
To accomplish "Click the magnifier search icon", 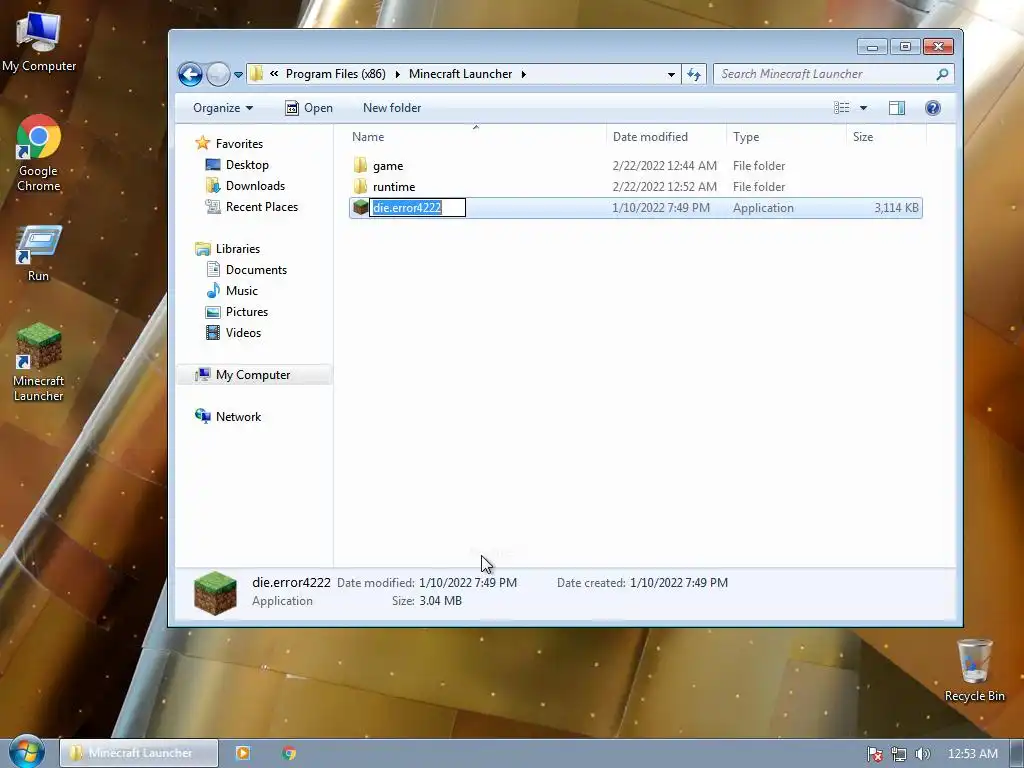I will [x=942, y=74].
